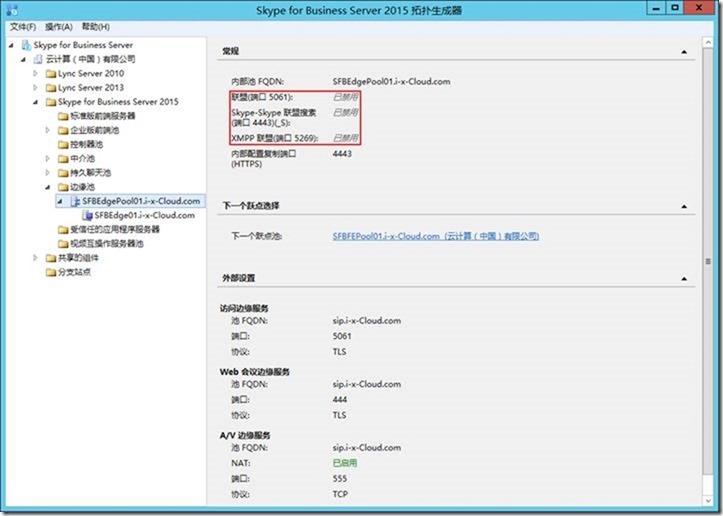723x516 pixels.
Task: Collapse the 云计算（中国）有限公司 site node
Action: [x=23, y=59]
